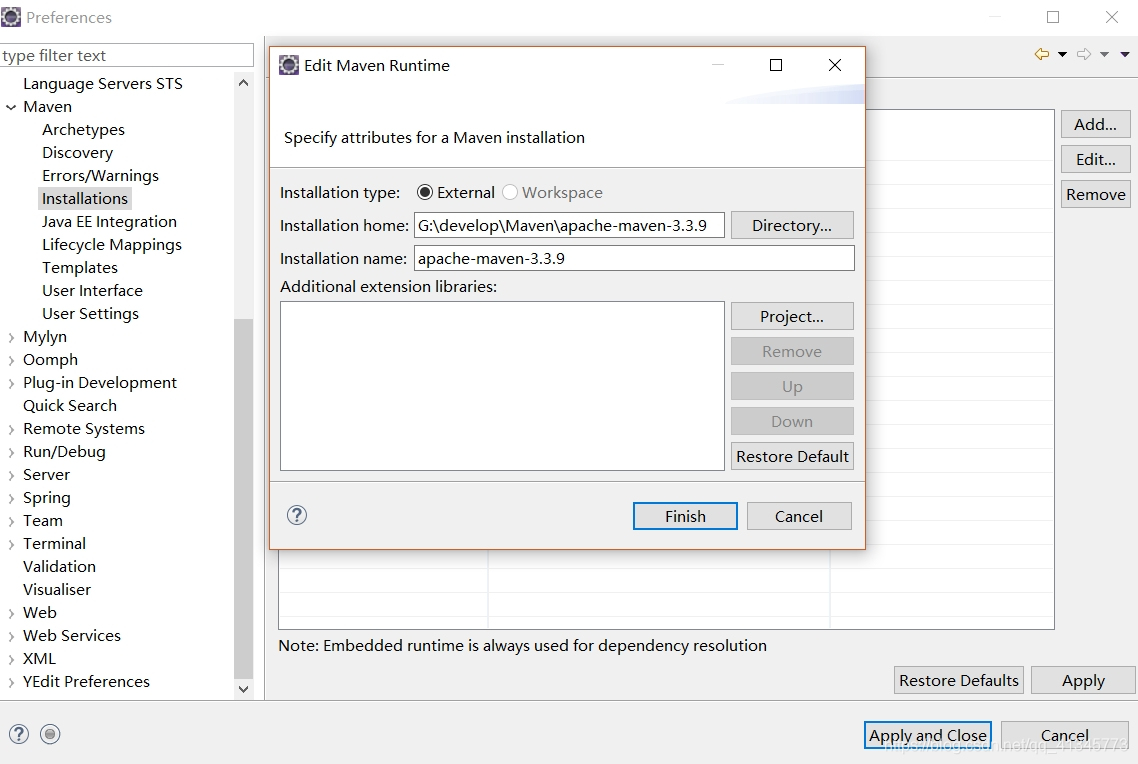
Task: Focus the Installation home path field
Action: tap(570, 226)
